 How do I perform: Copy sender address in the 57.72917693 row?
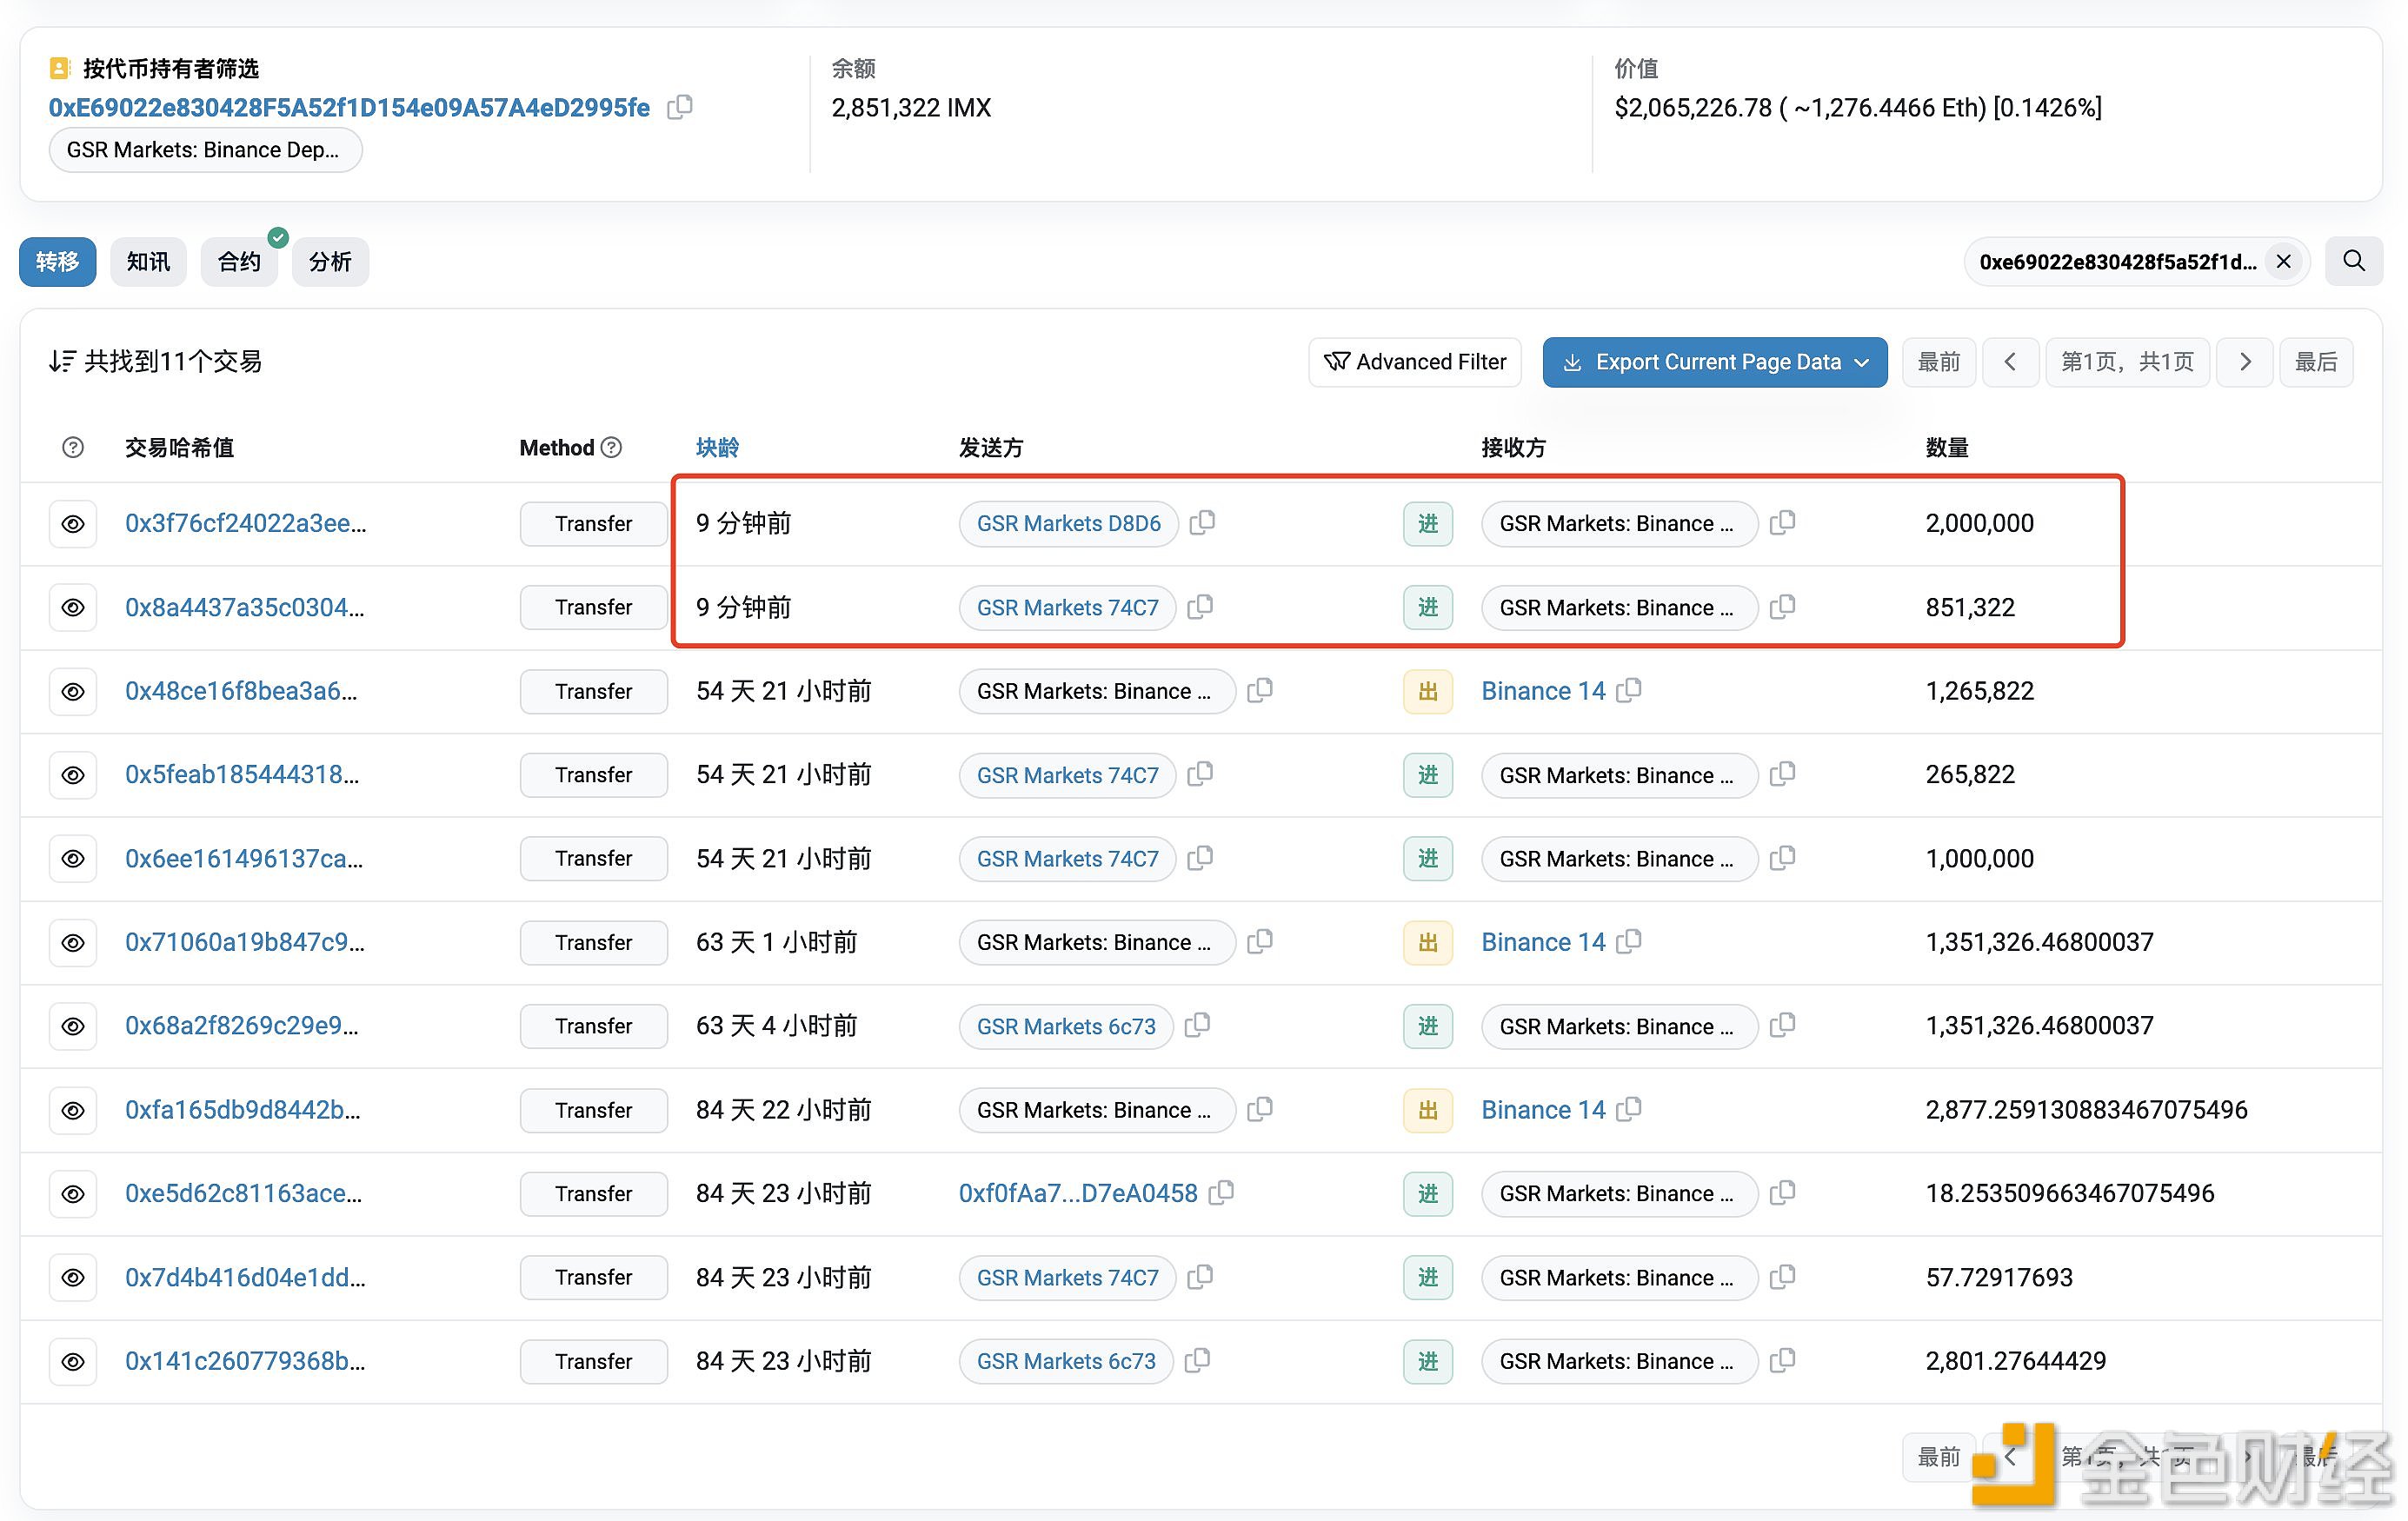1200,1277
